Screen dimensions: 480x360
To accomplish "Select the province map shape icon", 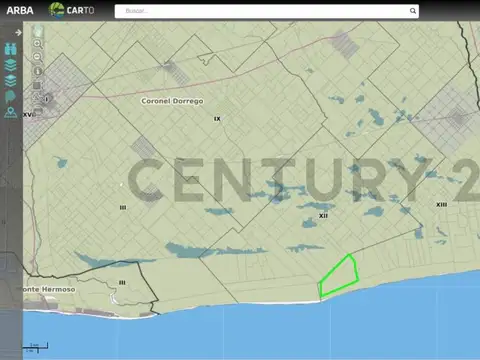I will (x=10, y=97).
